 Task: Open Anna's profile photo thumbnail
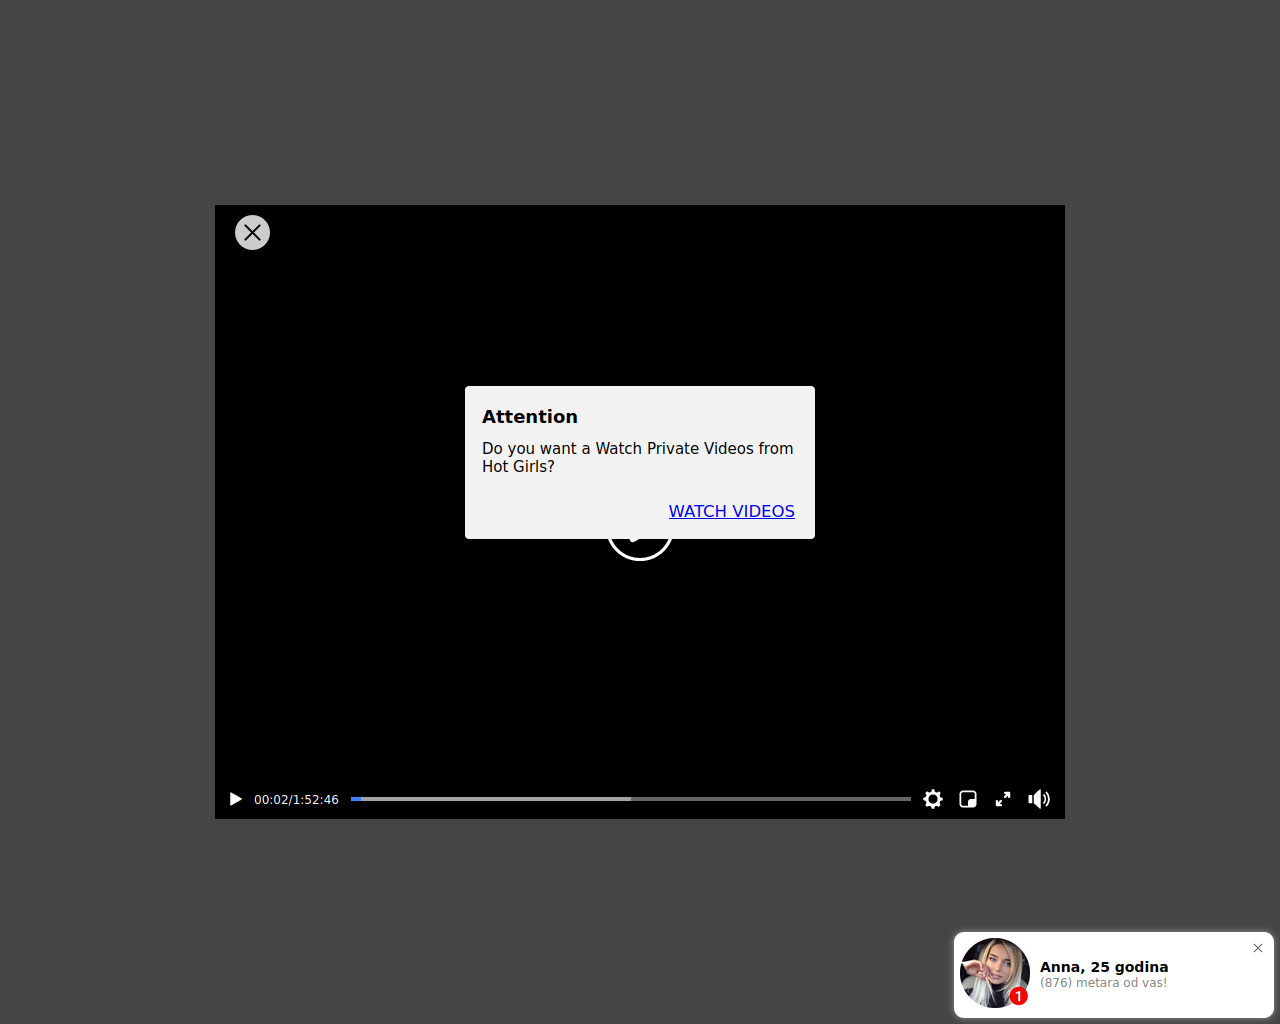pyautogui.click(x=995, y=973)
